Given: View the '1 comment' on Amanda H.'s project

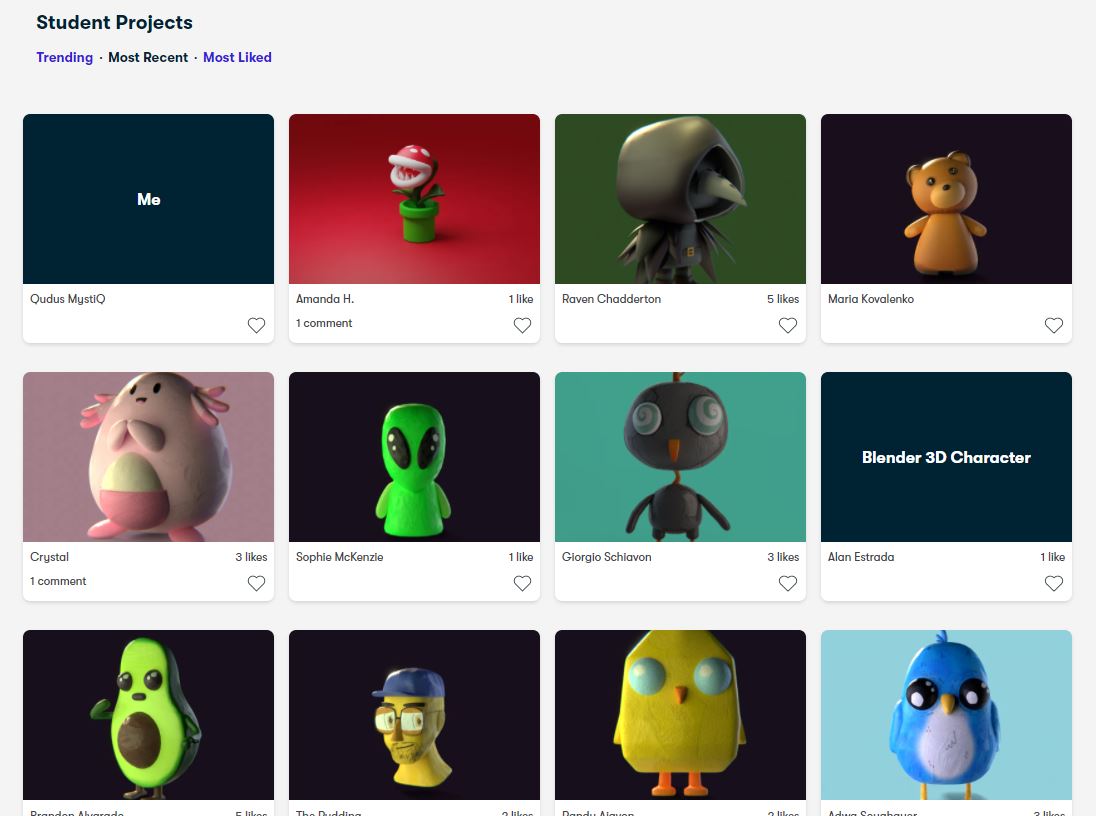Looking at the screenshot, I should coord(324,323).
